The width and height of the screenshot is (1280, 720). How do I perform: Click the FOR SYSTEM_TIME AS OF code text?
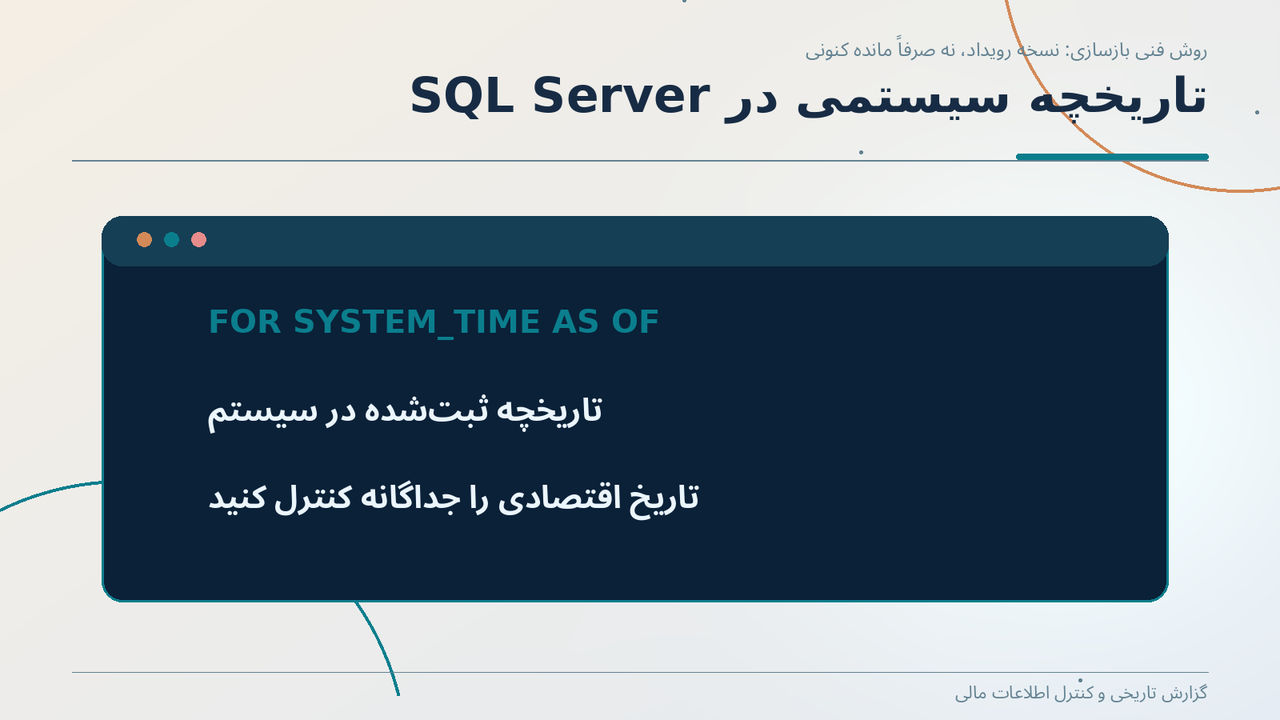point(433,322)
